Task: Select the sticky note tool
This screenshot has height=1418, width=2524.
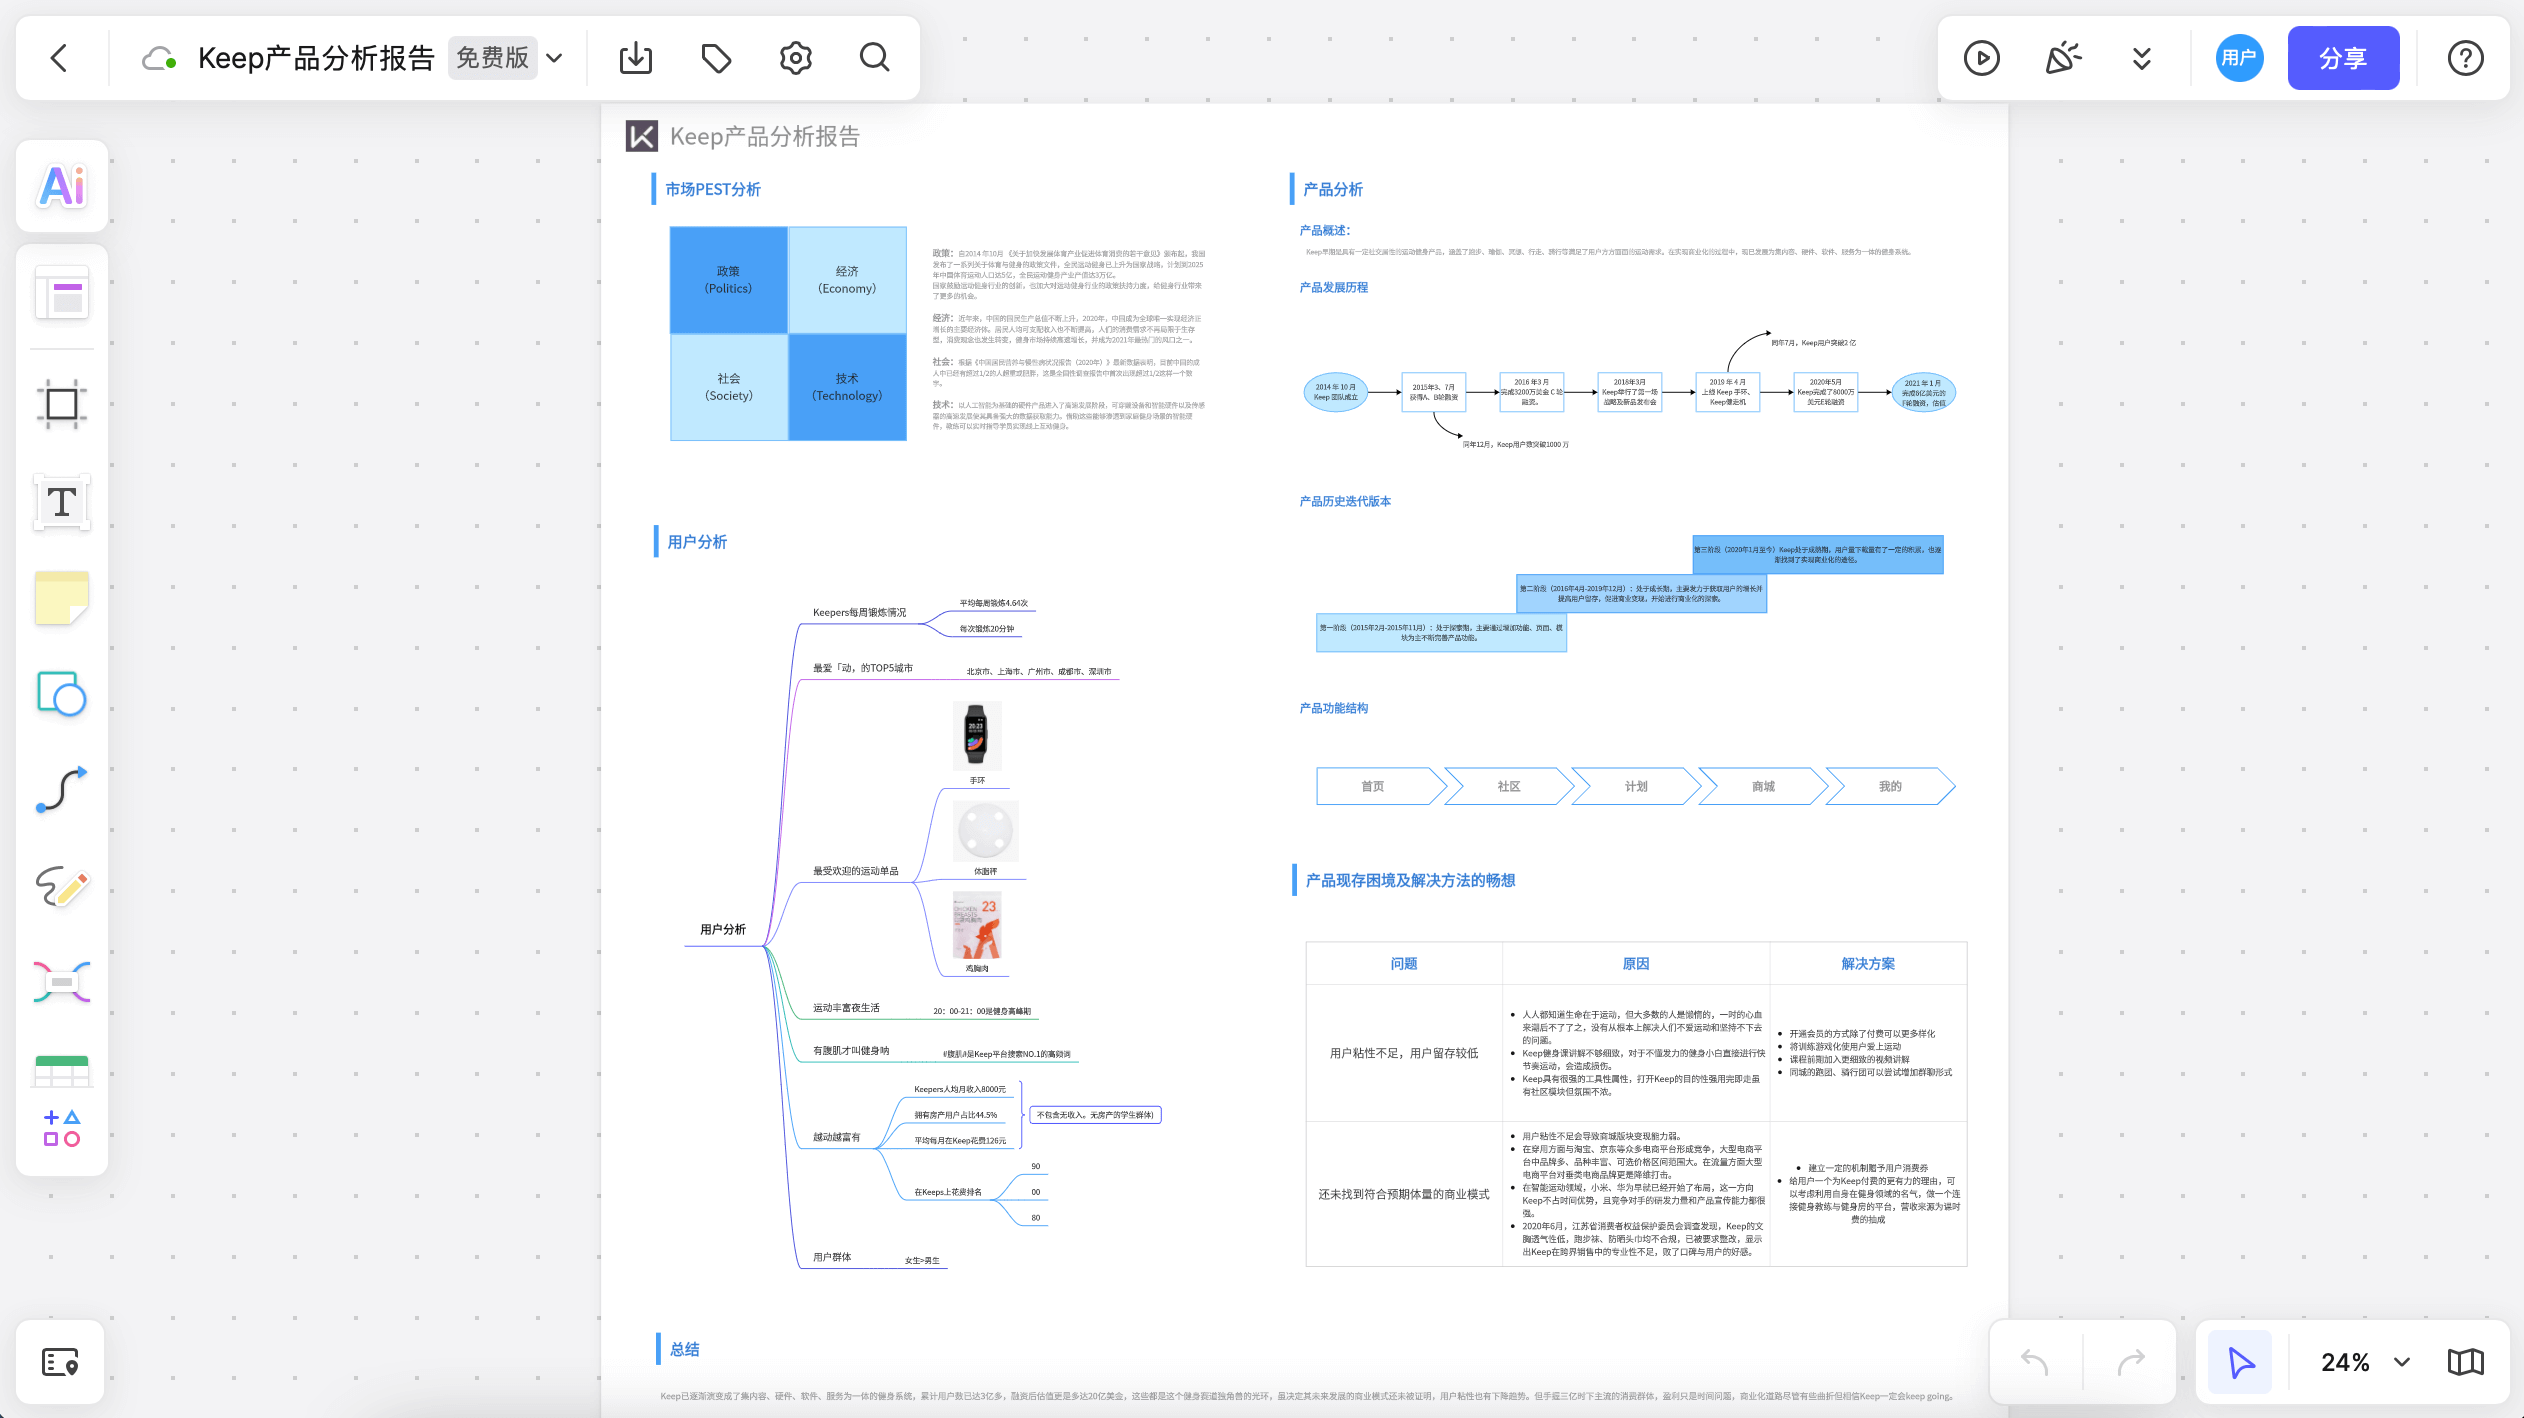Action: pyautogui.click(x=62, y=598)
